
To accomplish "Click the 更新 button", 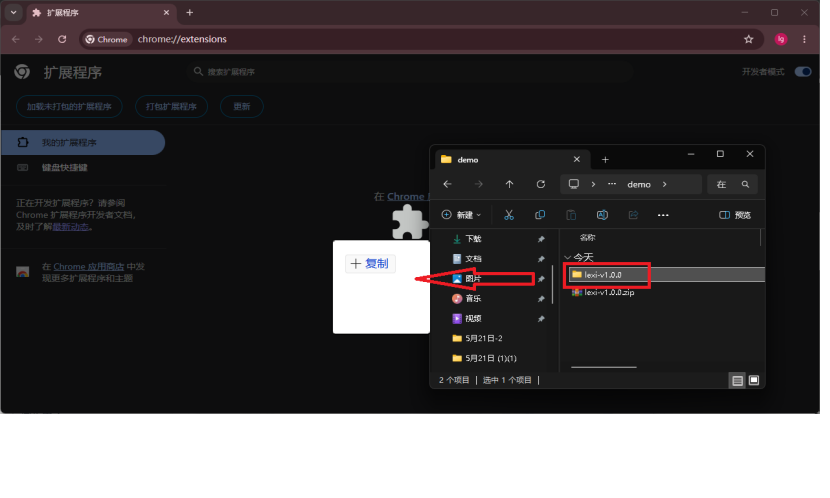I will click(x=242, y=107).
